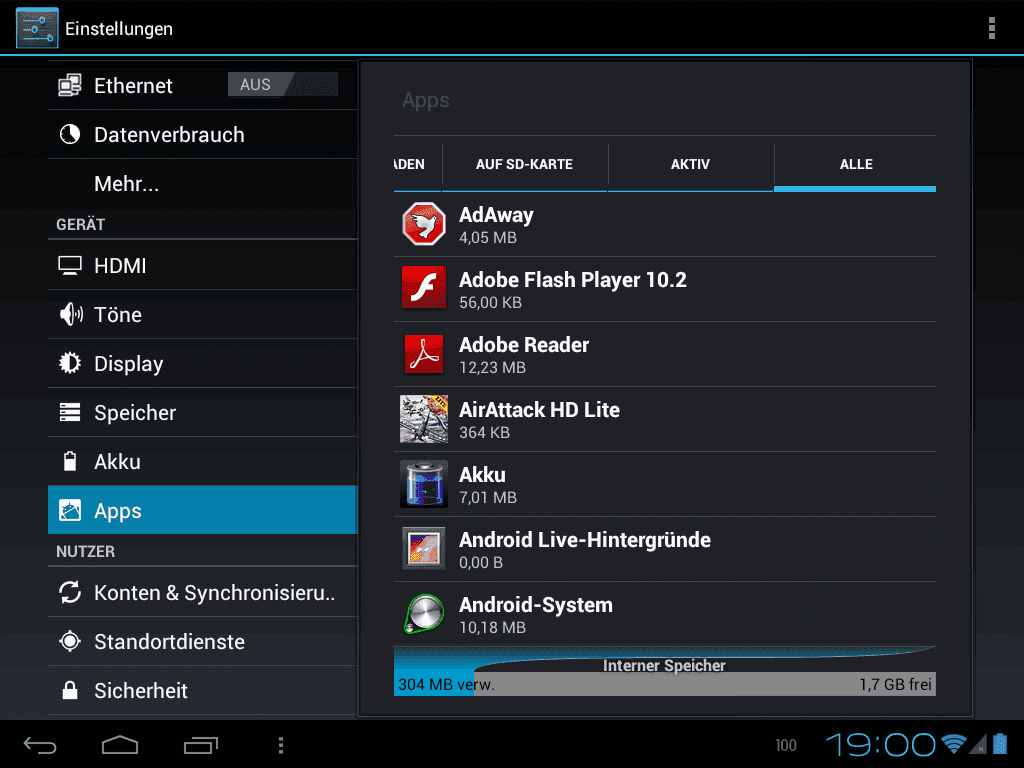Tap the Adobe Flash Player icon
This screenshot has width=1024, height=768.
tap(424, 288)
